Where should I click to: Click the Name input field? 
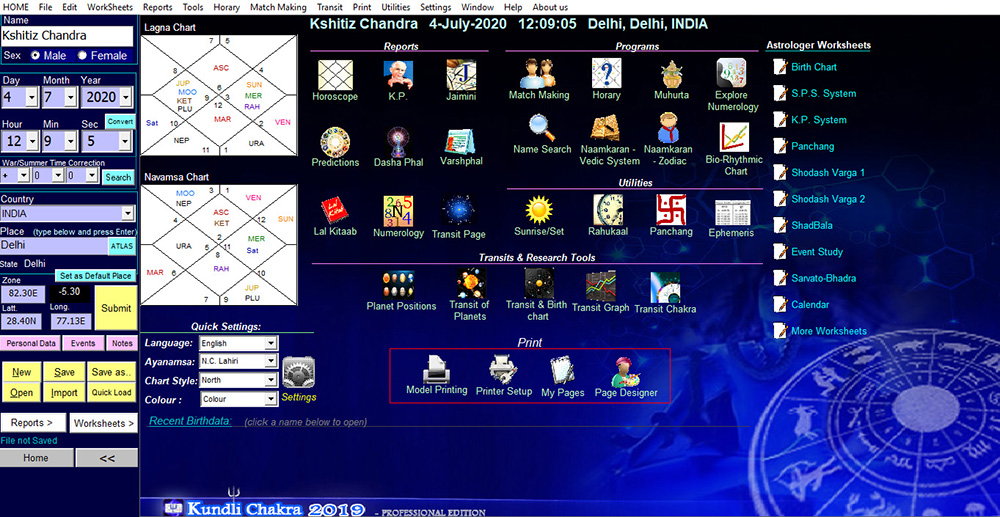tap(67, 36)
